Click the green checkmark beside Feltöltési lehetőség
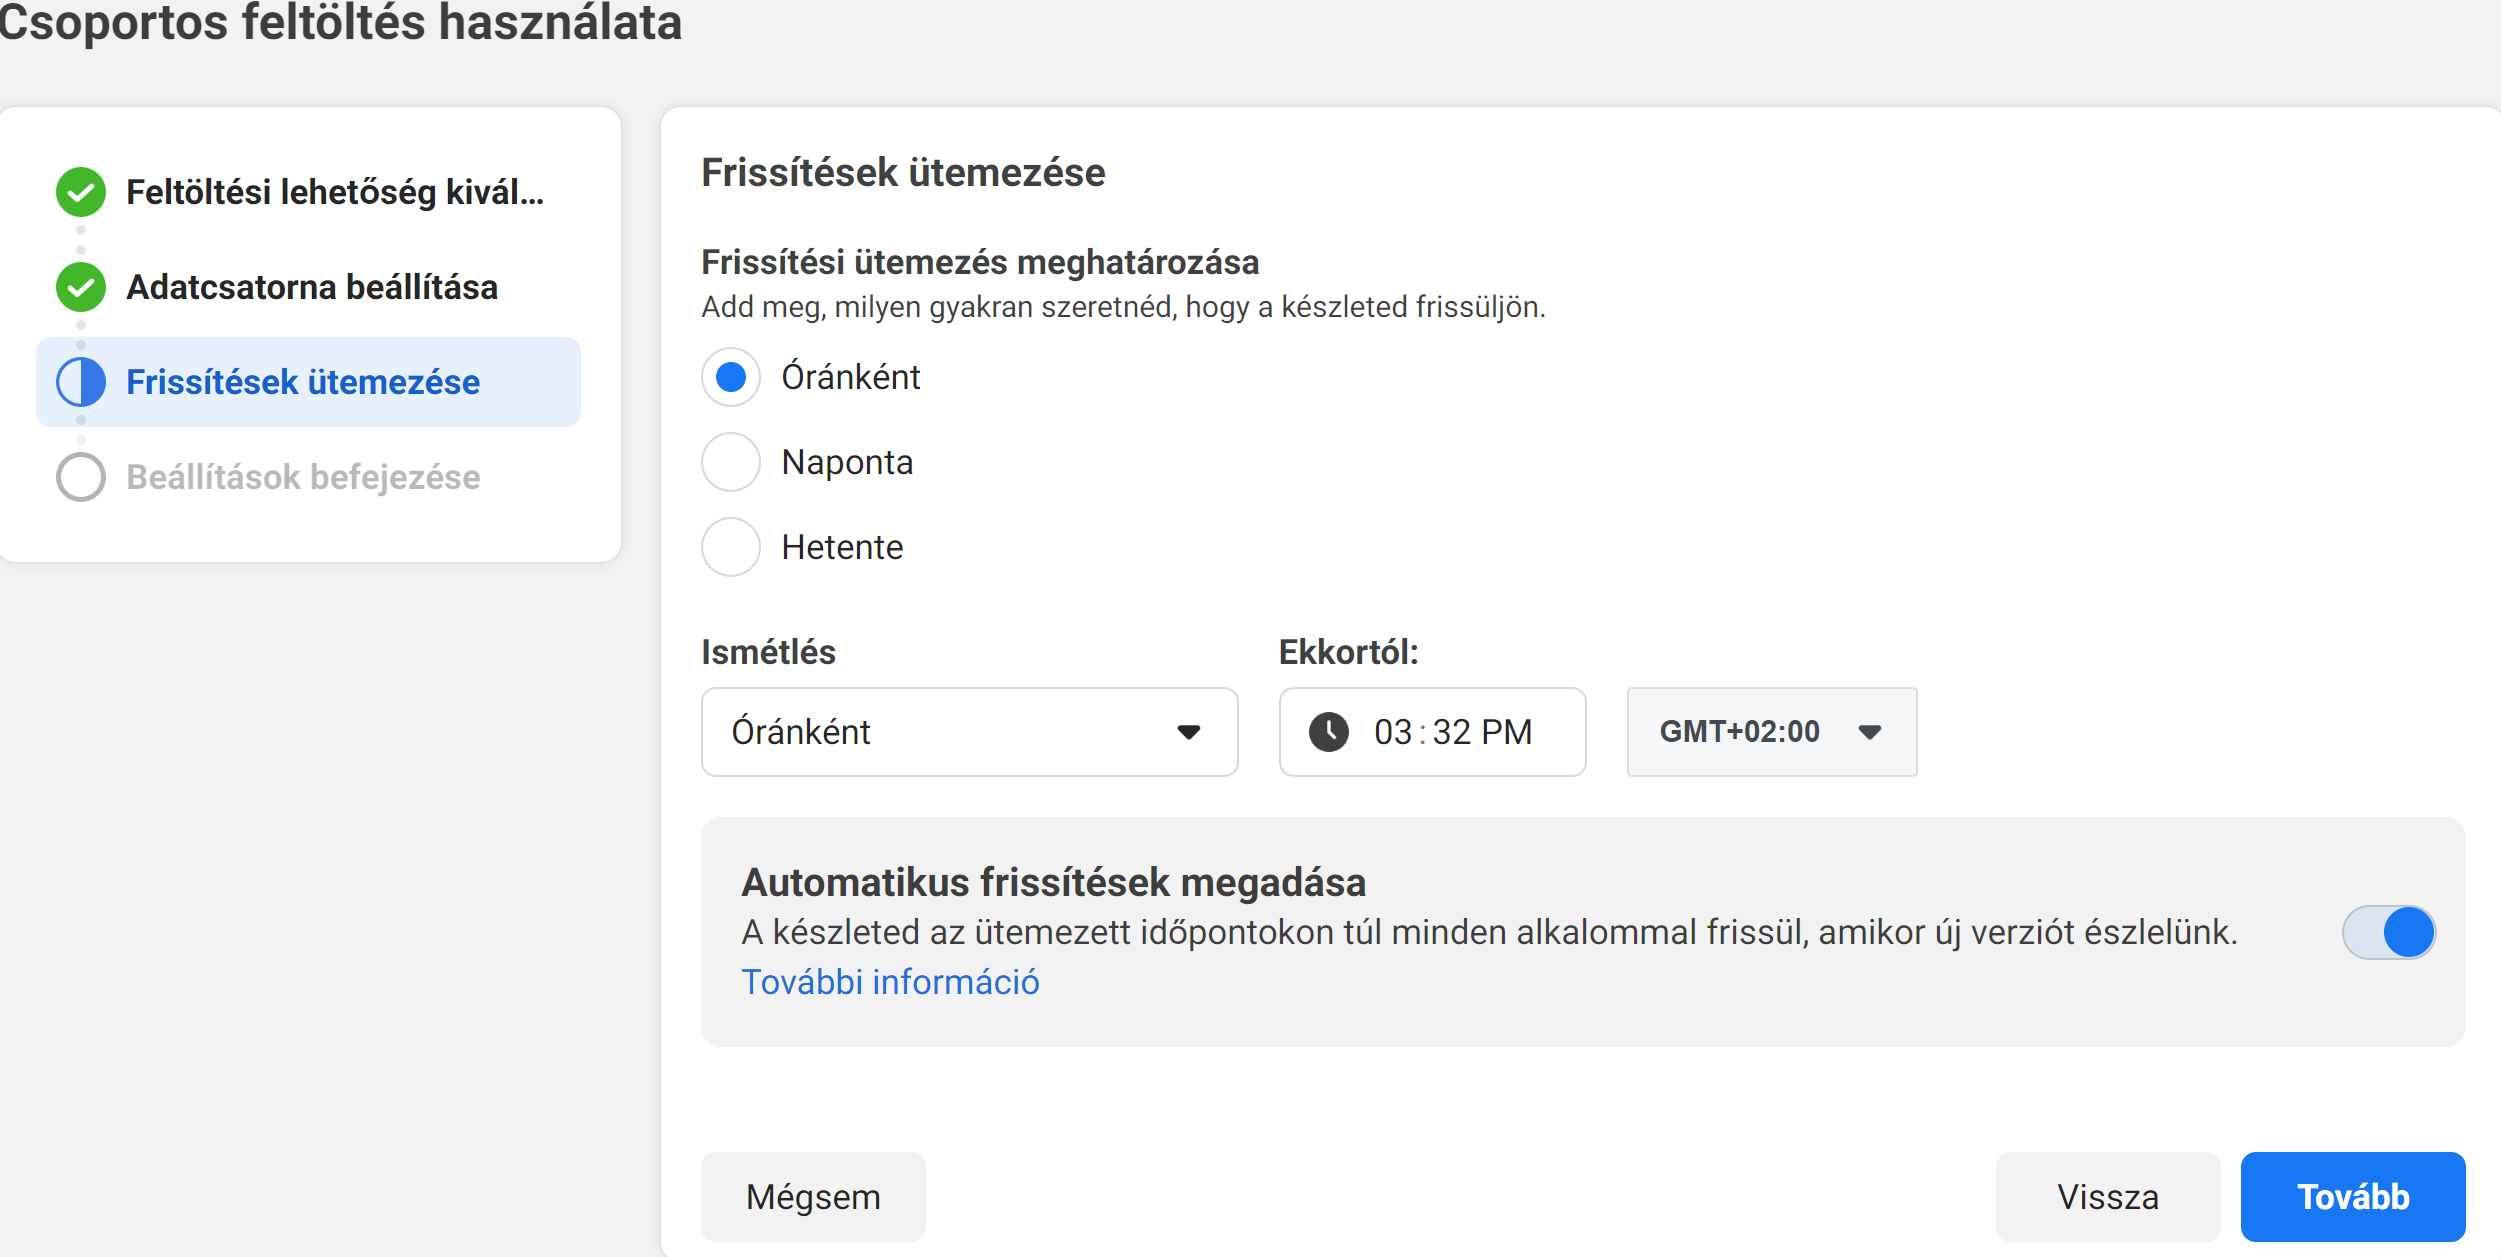The width and height of the screenshot is (2501, 1257). pyautogui.click(x=81, y=192)
